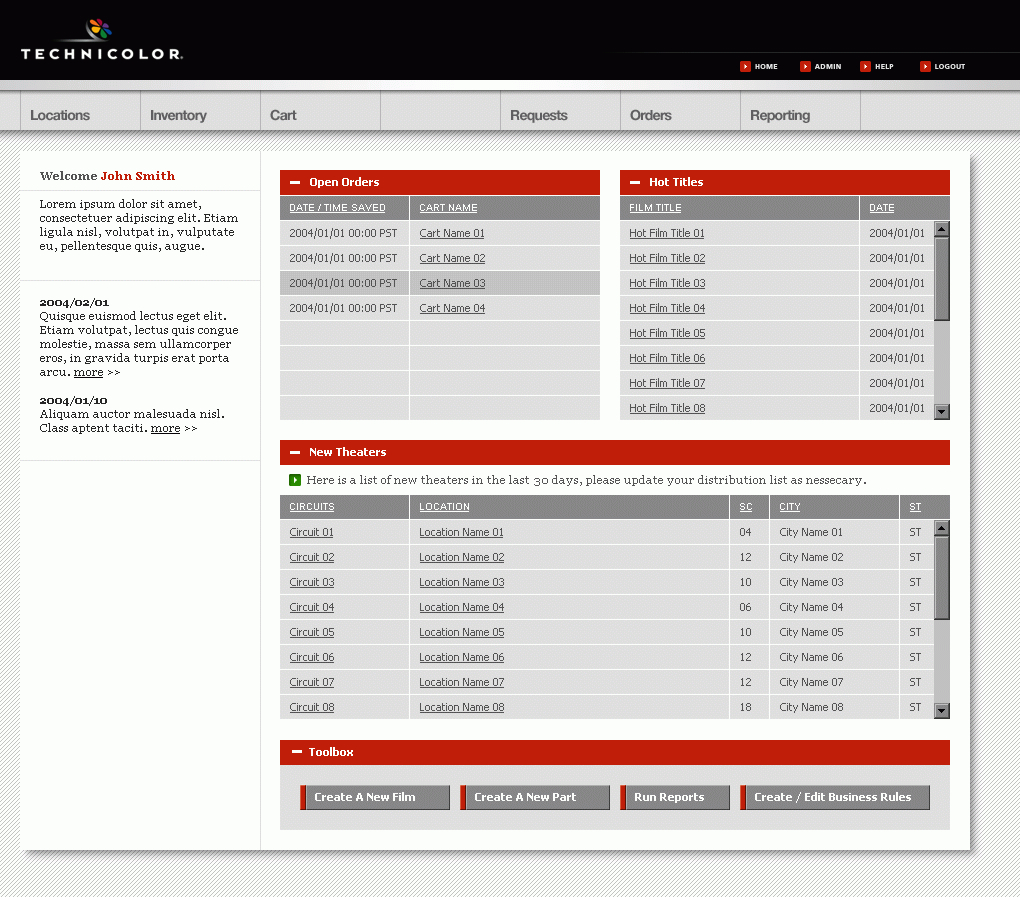Viewport: 1020px width, 897px height.
Task: Click Create A New Film button
Action: point(375,797)
